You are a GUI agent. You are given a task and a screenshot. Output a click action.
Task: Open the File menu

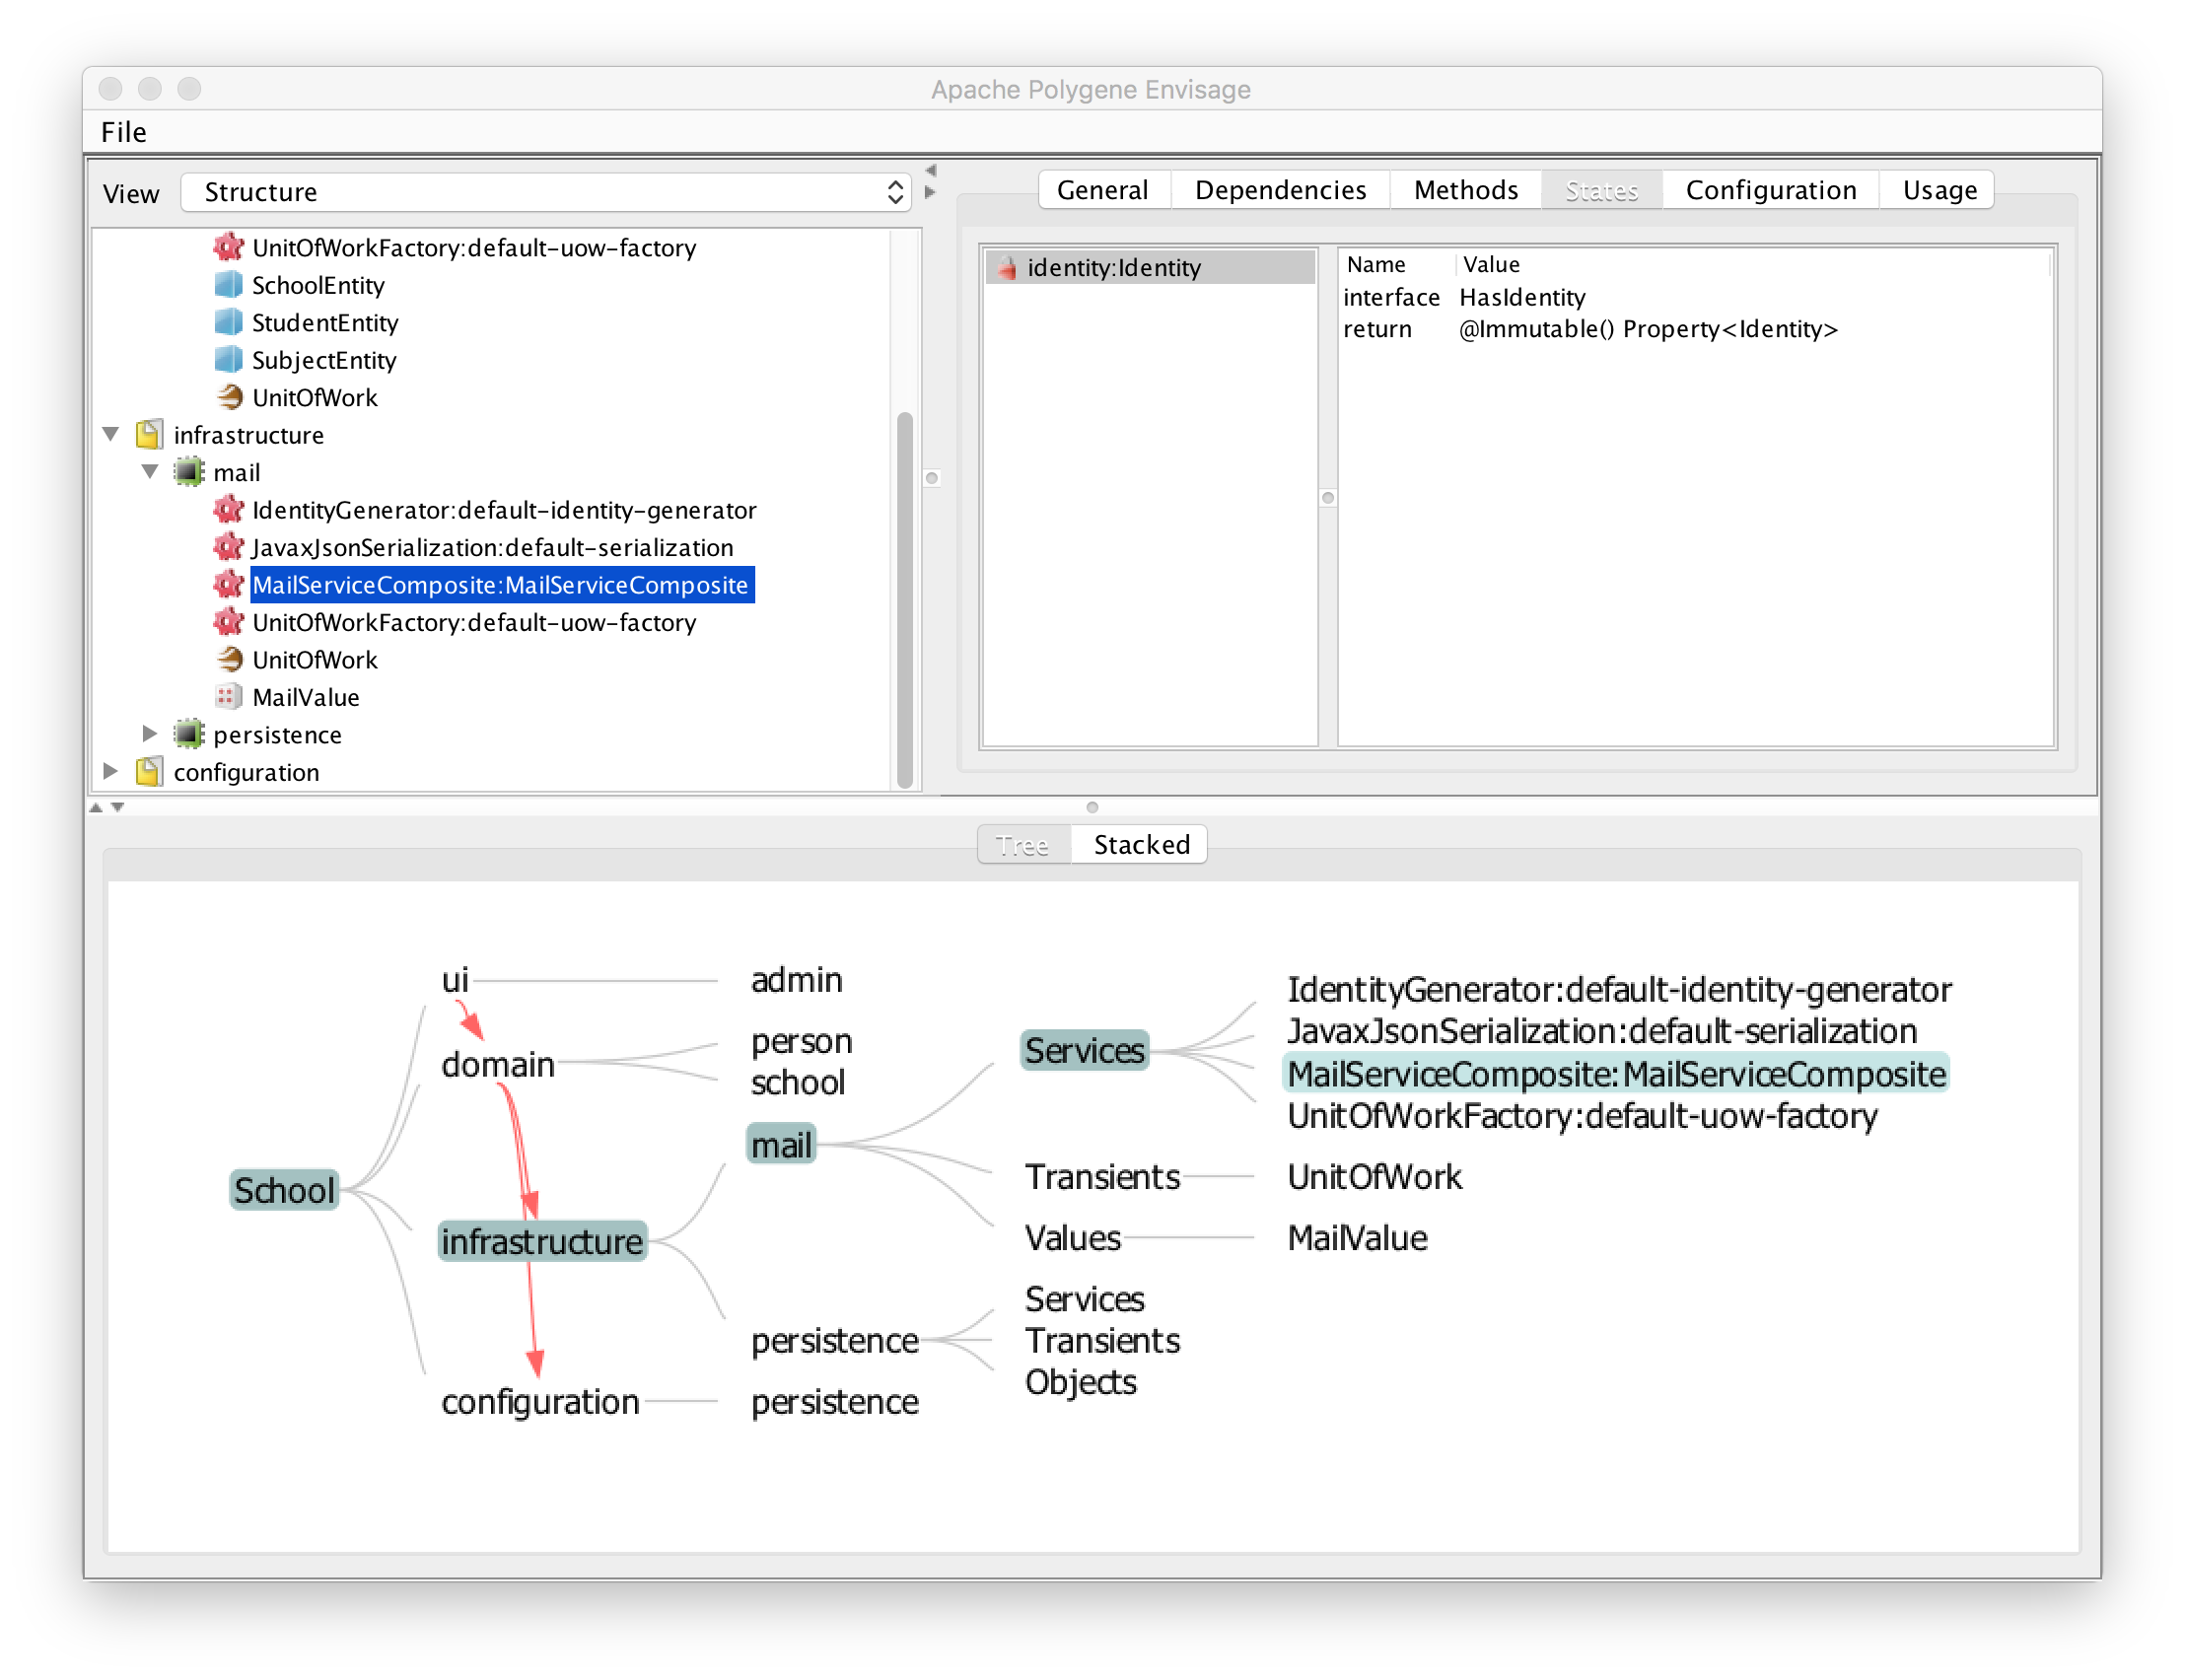[124, 132]
